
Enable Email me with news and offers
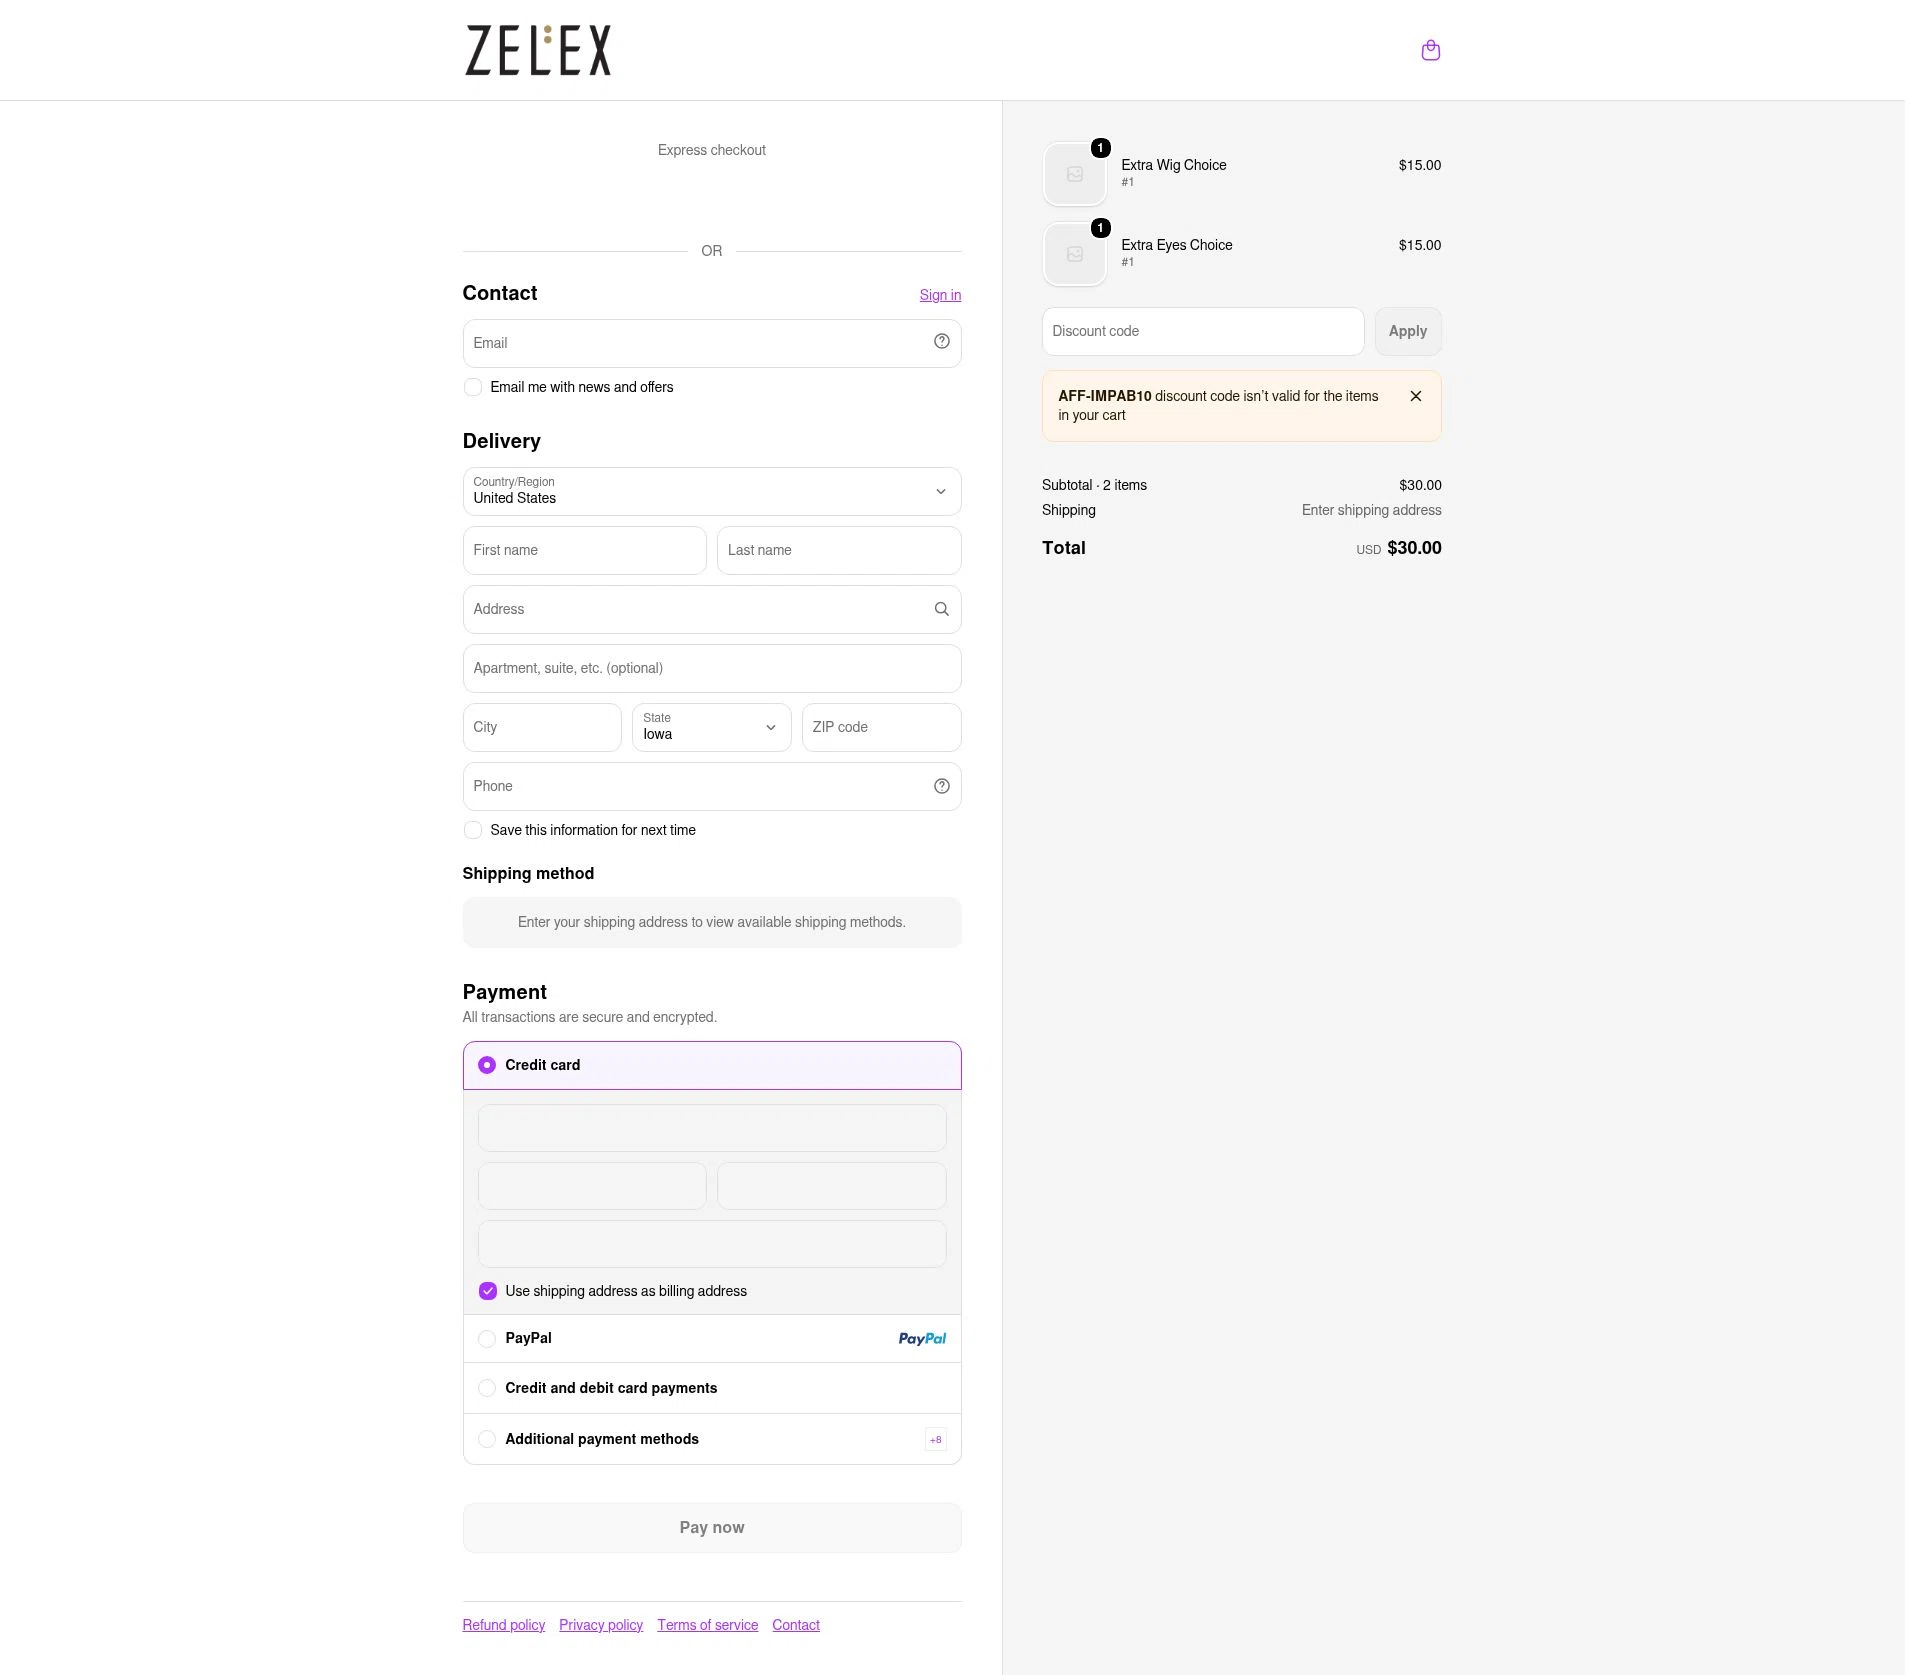pyautogui.click(x=473, y=387)
